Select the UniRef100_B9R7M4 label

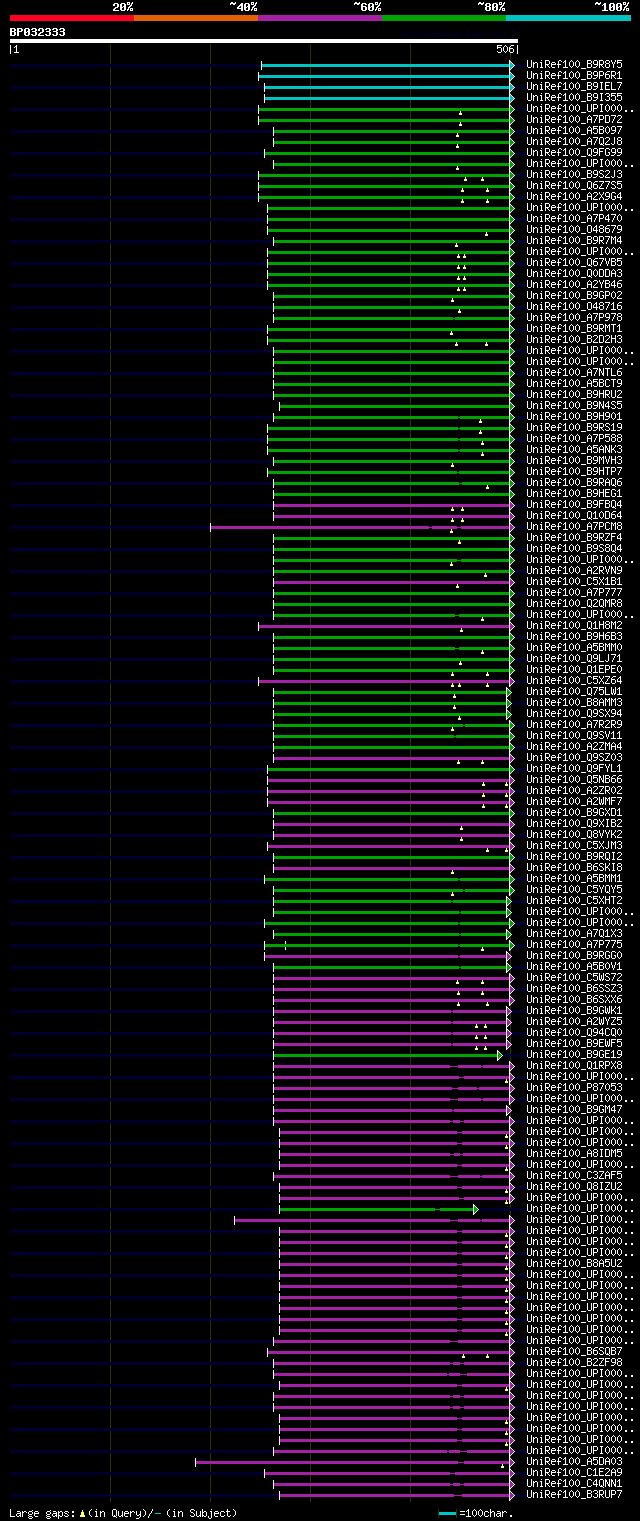[x=574, y=240]
